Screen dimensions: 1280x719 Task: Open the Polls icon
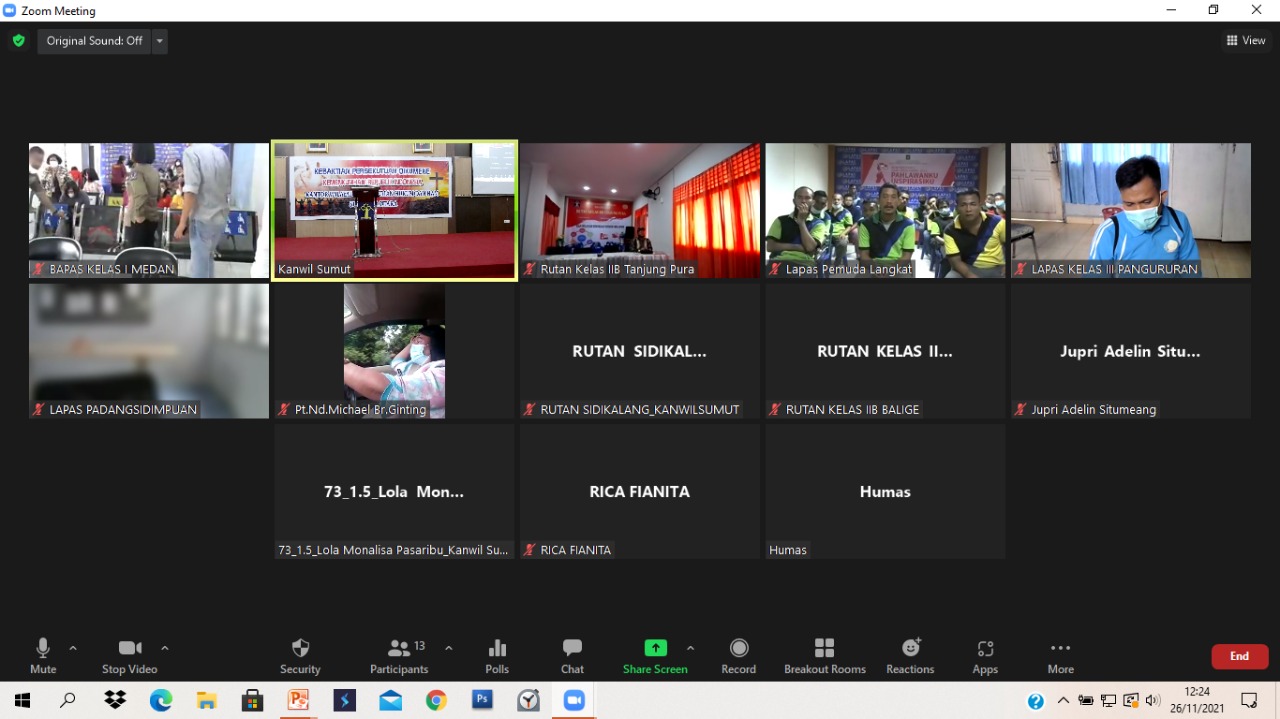[x=497, y=655]
